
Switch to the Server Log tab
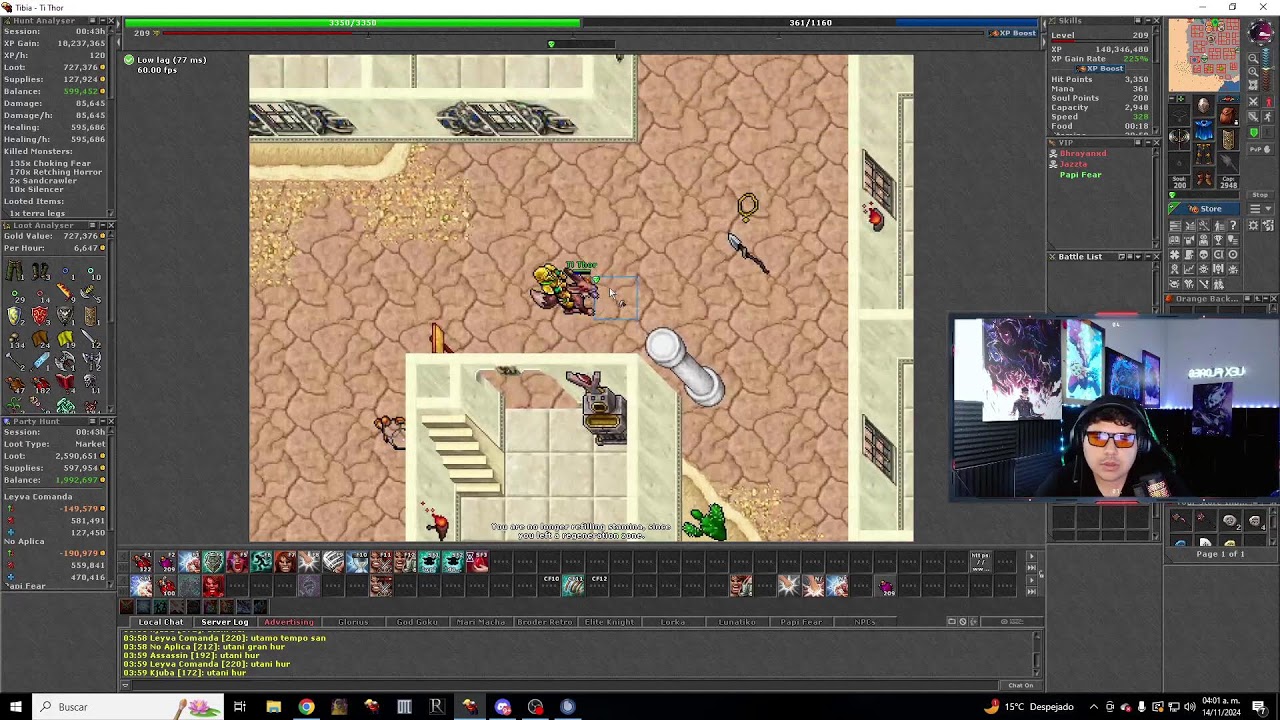click(224, 622)
